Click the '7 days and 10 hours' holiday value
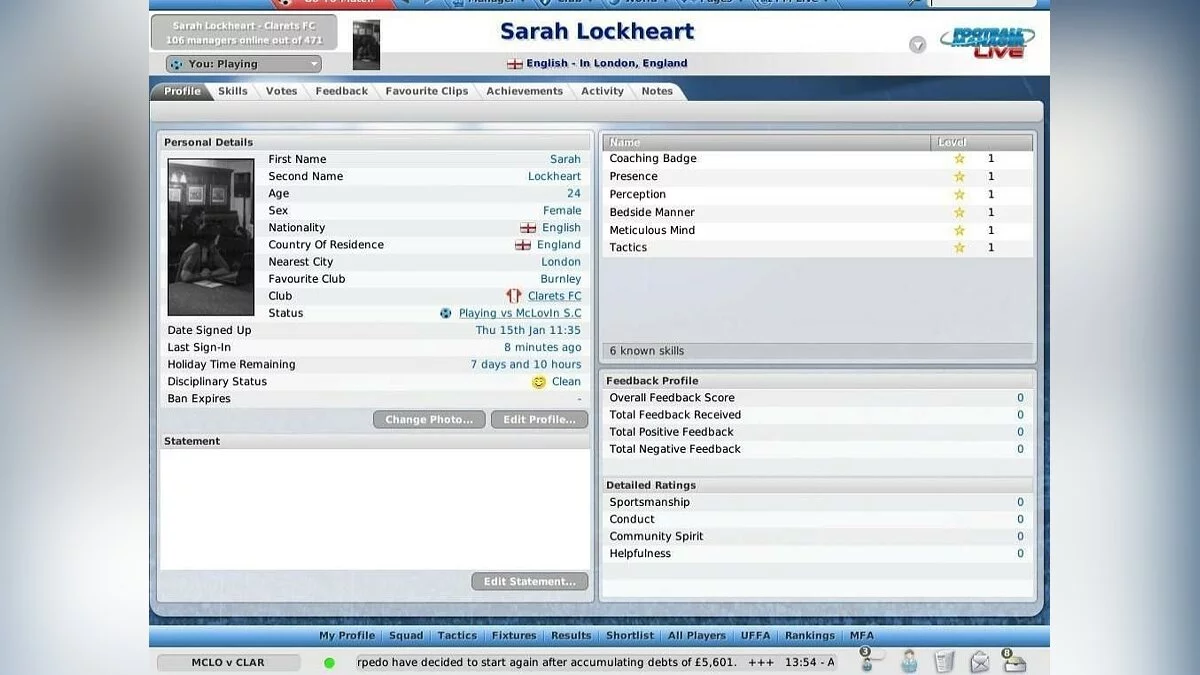The image size is (1200, 675). pyautogui.click(x=526, y=365)
